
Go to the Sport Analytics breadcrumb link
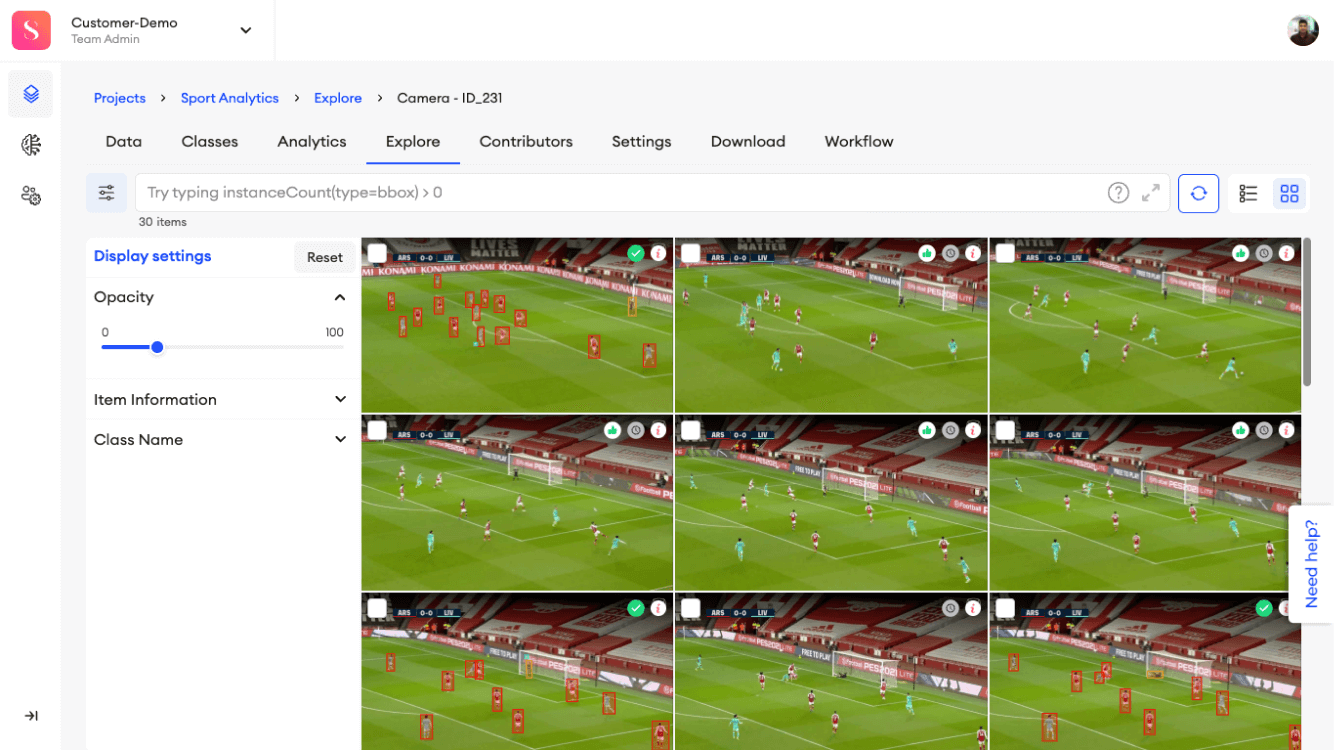pyautogui.click(x=230, y=98)
